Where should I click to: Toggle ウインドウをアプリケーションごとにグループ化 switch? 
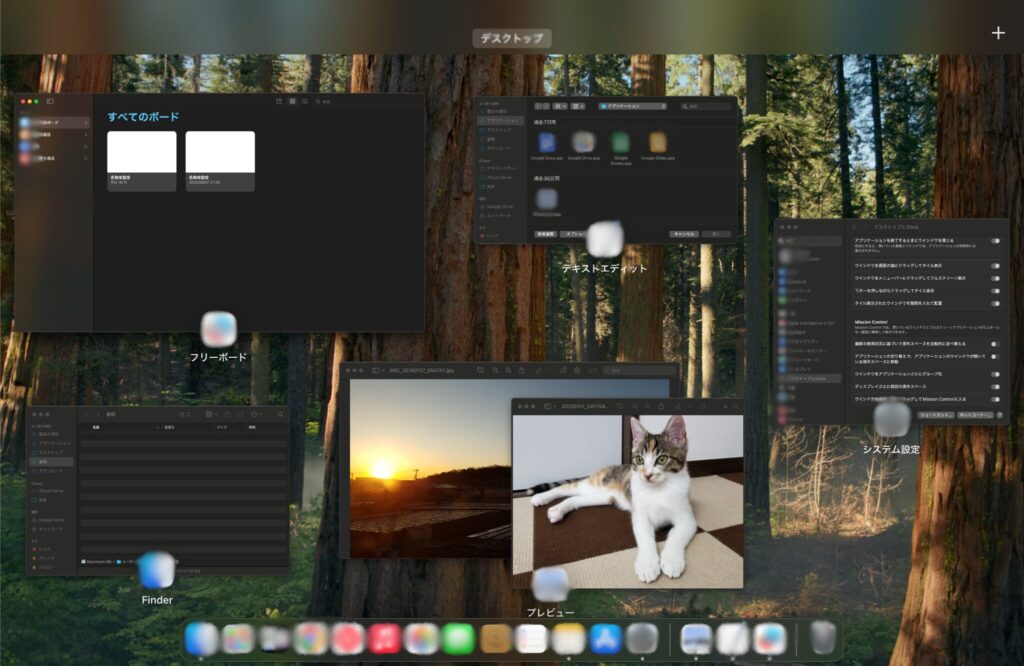(x=995, y=374)
